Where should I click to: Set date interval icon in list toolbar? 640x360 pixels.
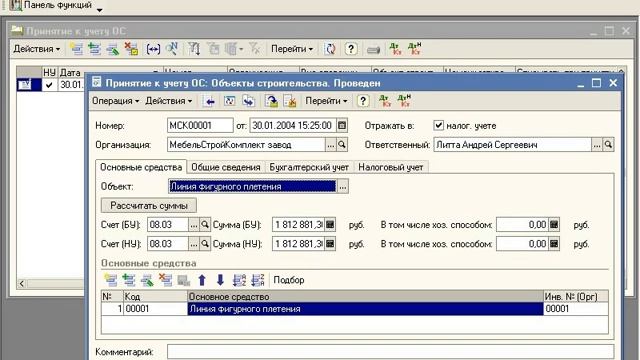pos(153,49)
